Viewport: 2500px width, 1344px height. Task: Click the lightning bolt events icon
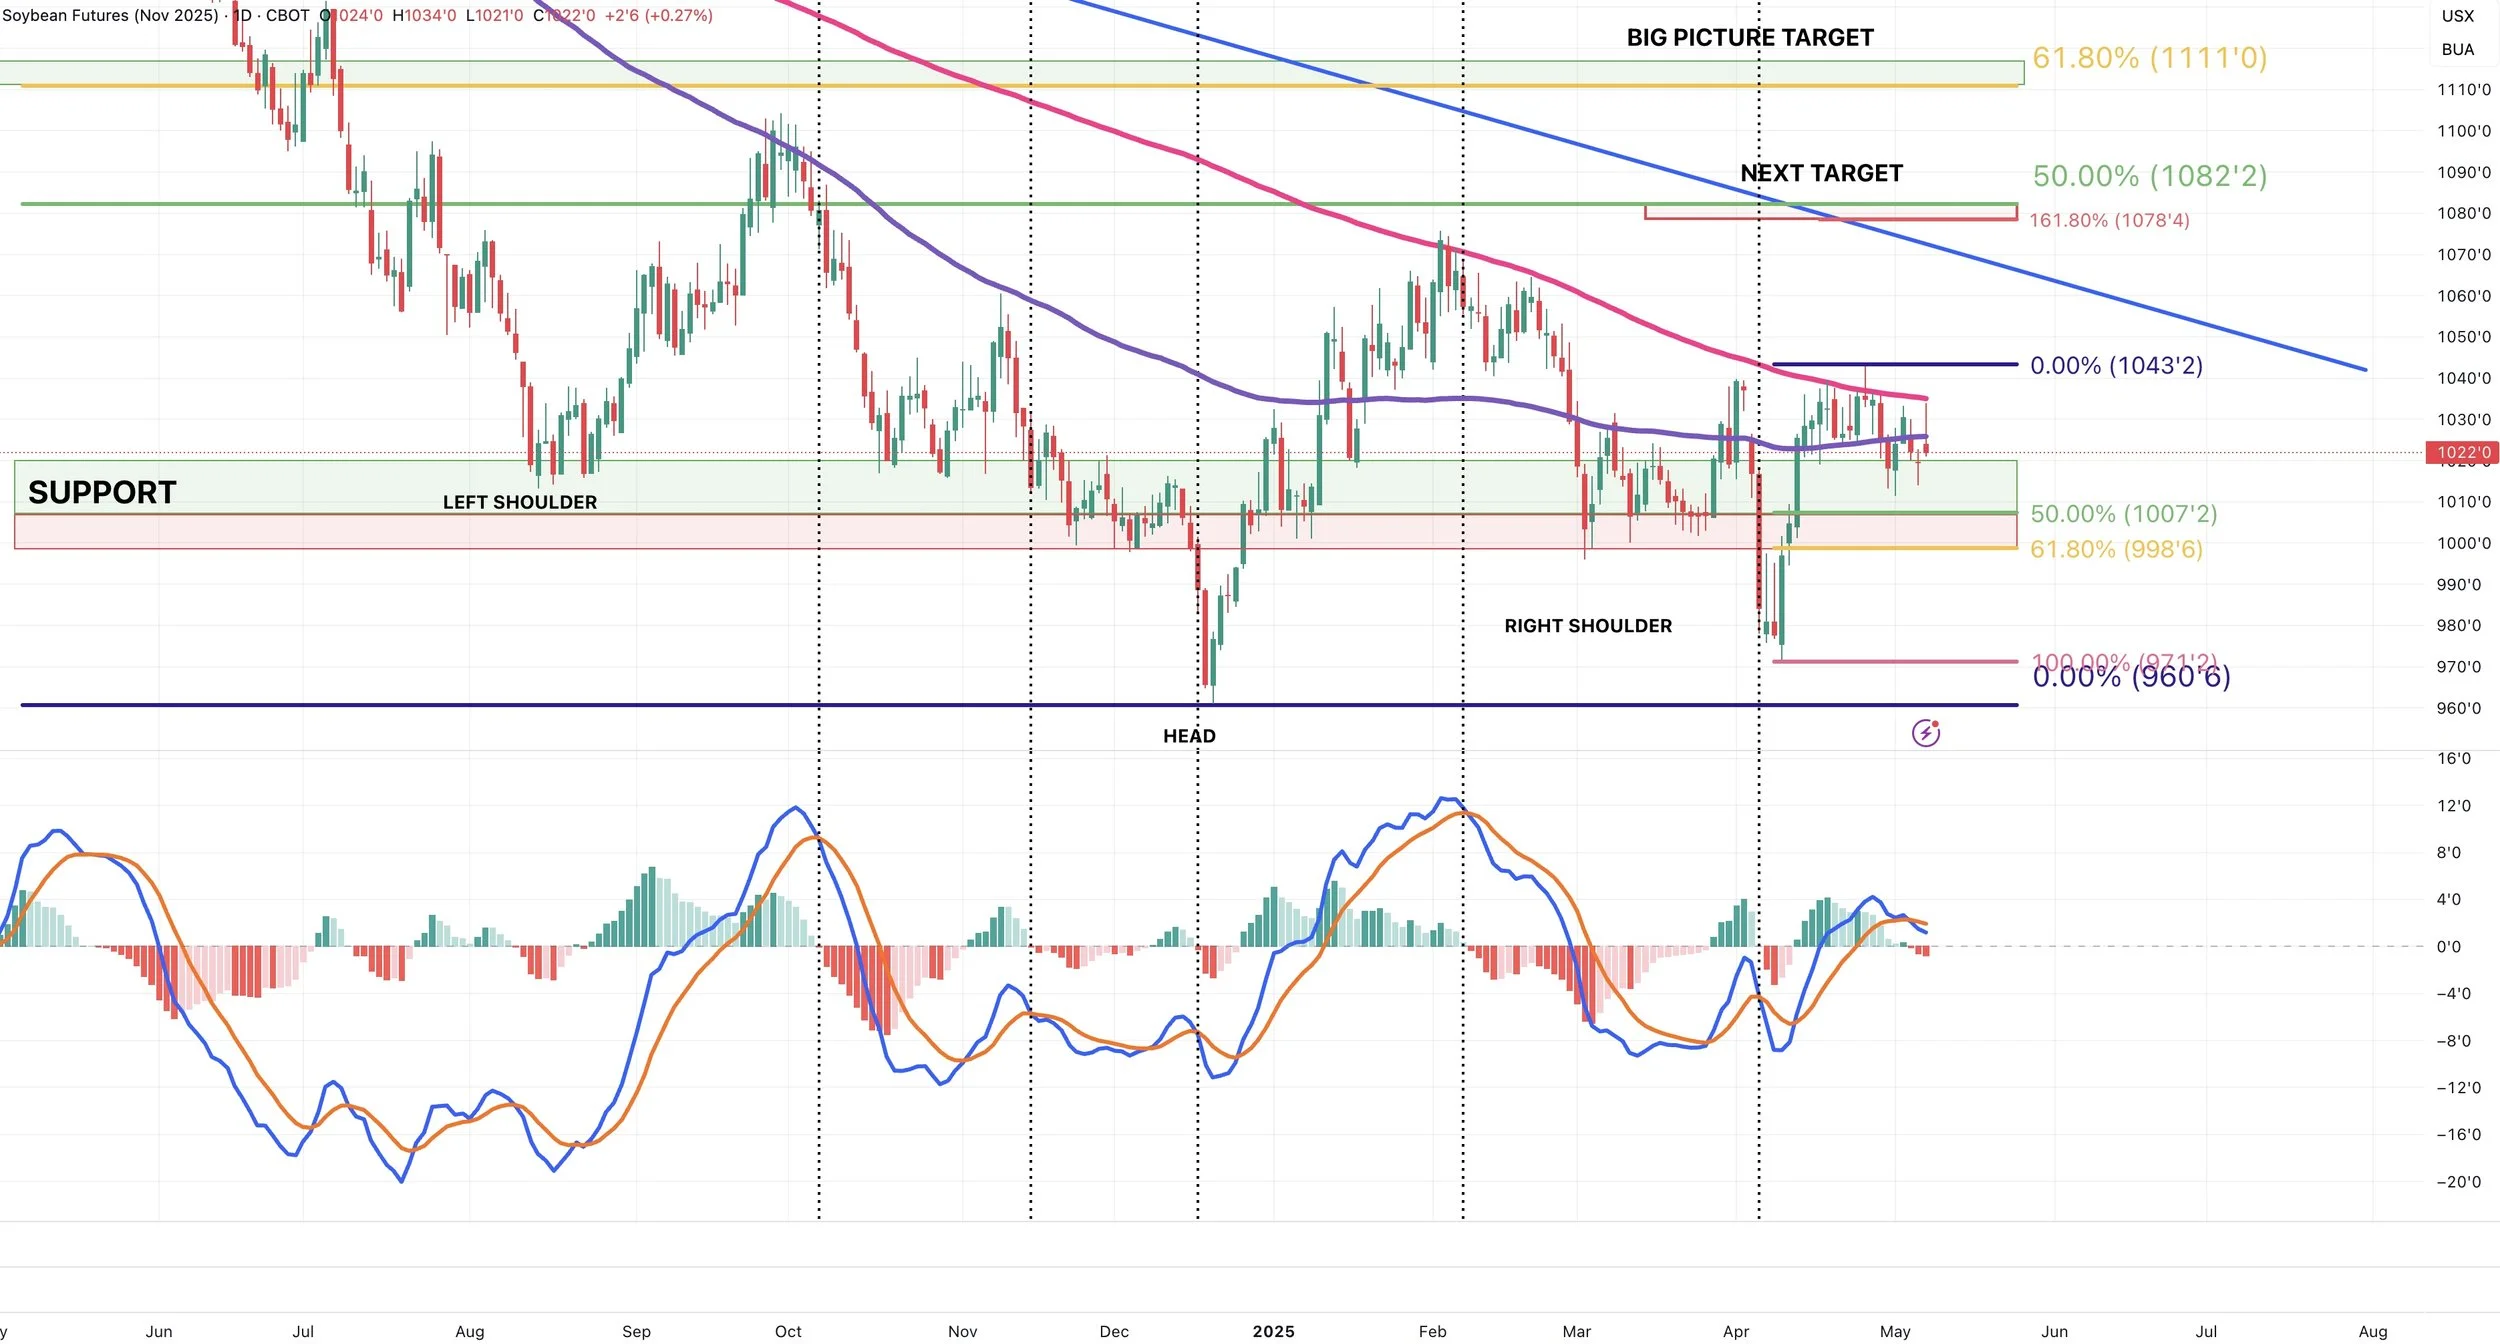coord(1925,733)
